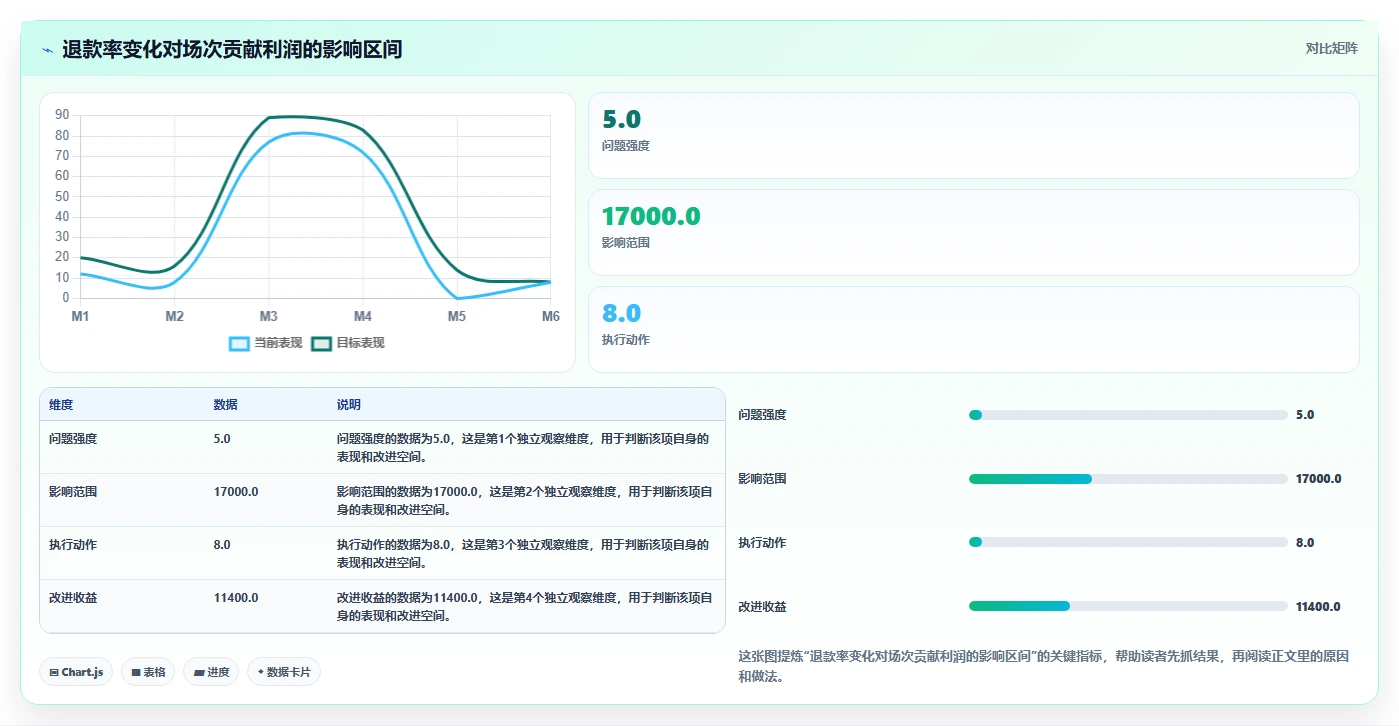Image resolution: width=1399 pixels, height=726 pixels.
Task: Click the 进度 tag chip
Action: click(x=210, y=672)
